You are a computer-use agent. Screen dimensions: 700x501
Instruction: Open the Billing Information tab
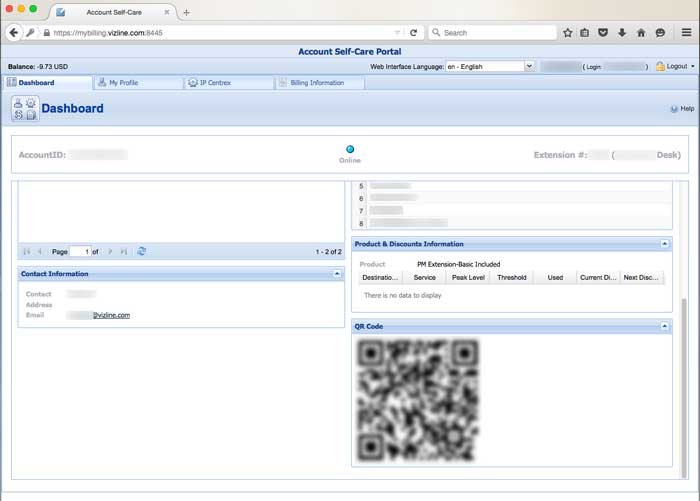coord(320,83)
